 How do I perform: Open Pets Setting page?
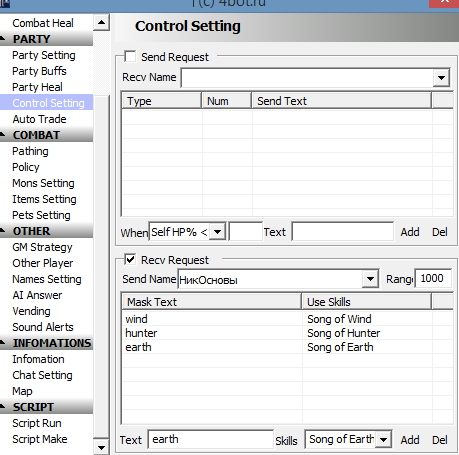(41, 215)
